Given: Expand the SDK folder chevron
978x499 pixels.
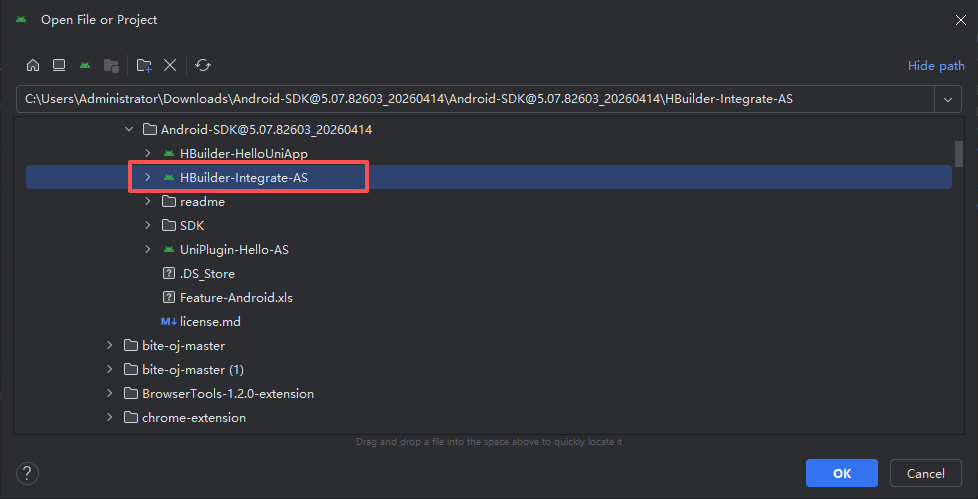Looking at the screenshot, I should click(x=147, y=225).
